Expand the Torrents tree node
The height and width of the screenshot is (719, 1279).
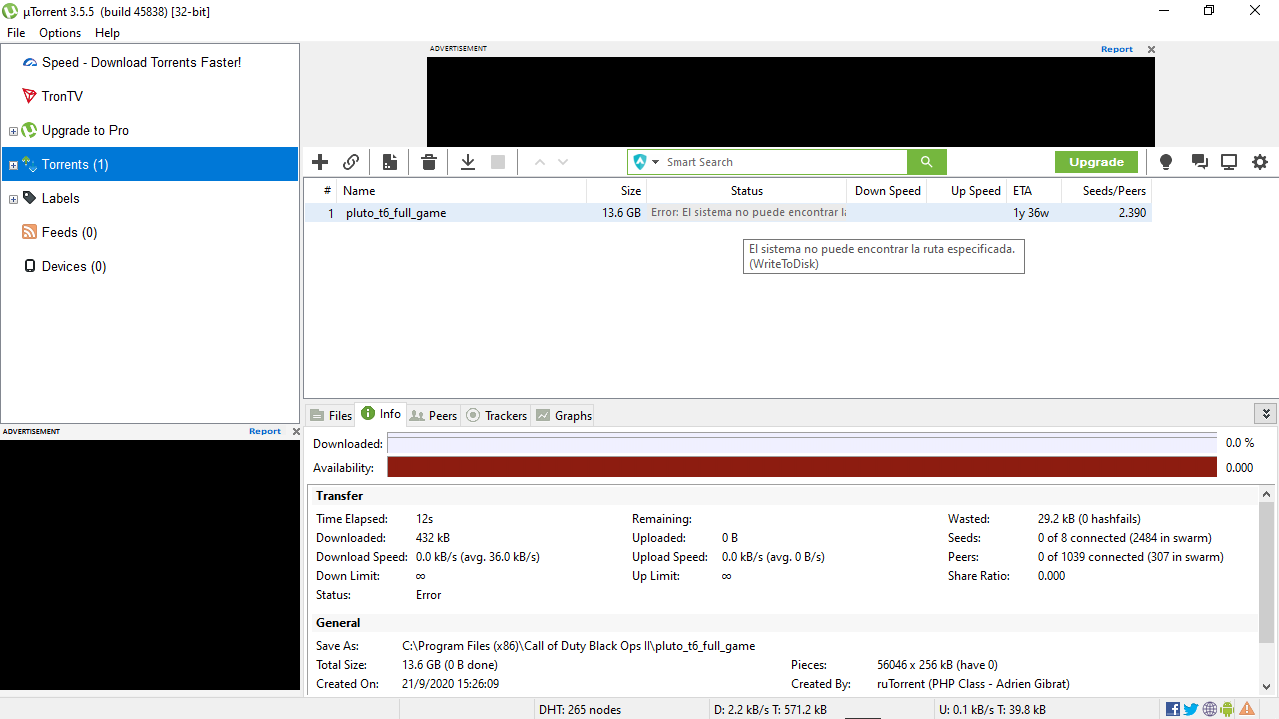(13, 165)
